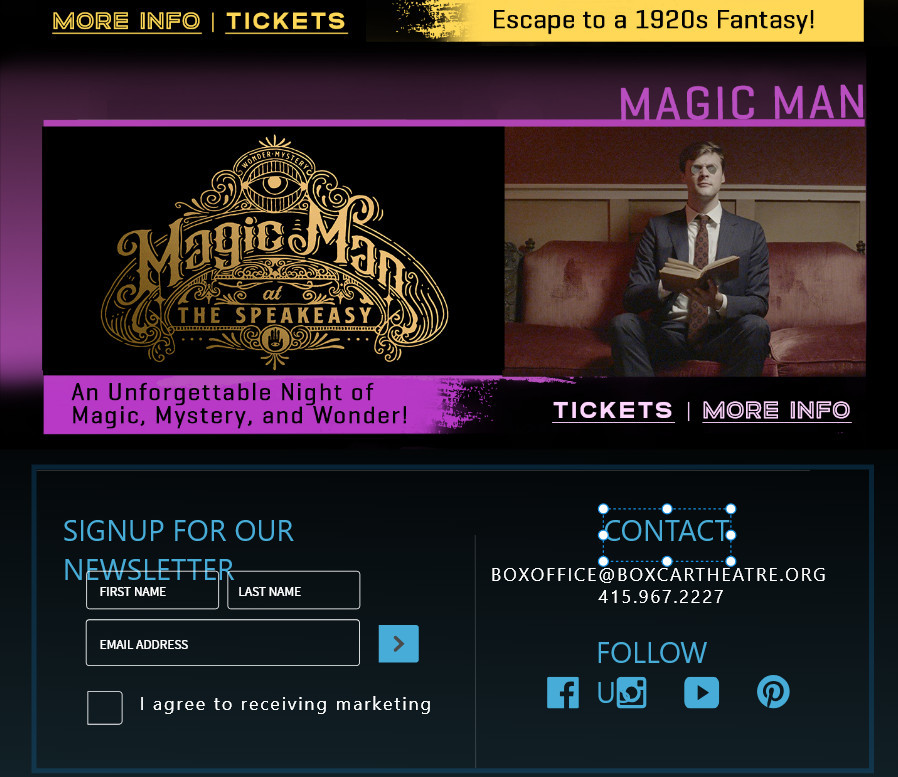This screenshot has height=777, width=898.
Task: Submit newsletter signup with arrow button
Action: point(399,644)
